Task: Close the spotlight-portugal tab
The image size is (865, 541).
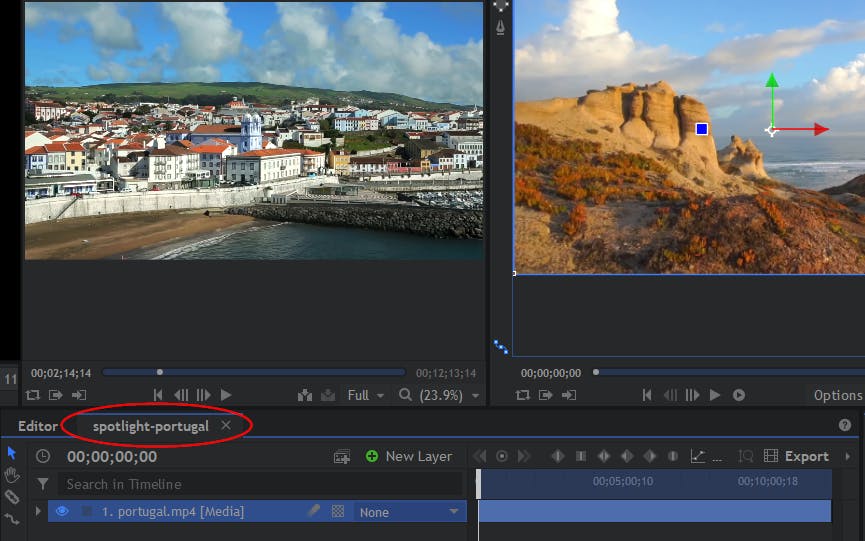Action: click(226, 425)
